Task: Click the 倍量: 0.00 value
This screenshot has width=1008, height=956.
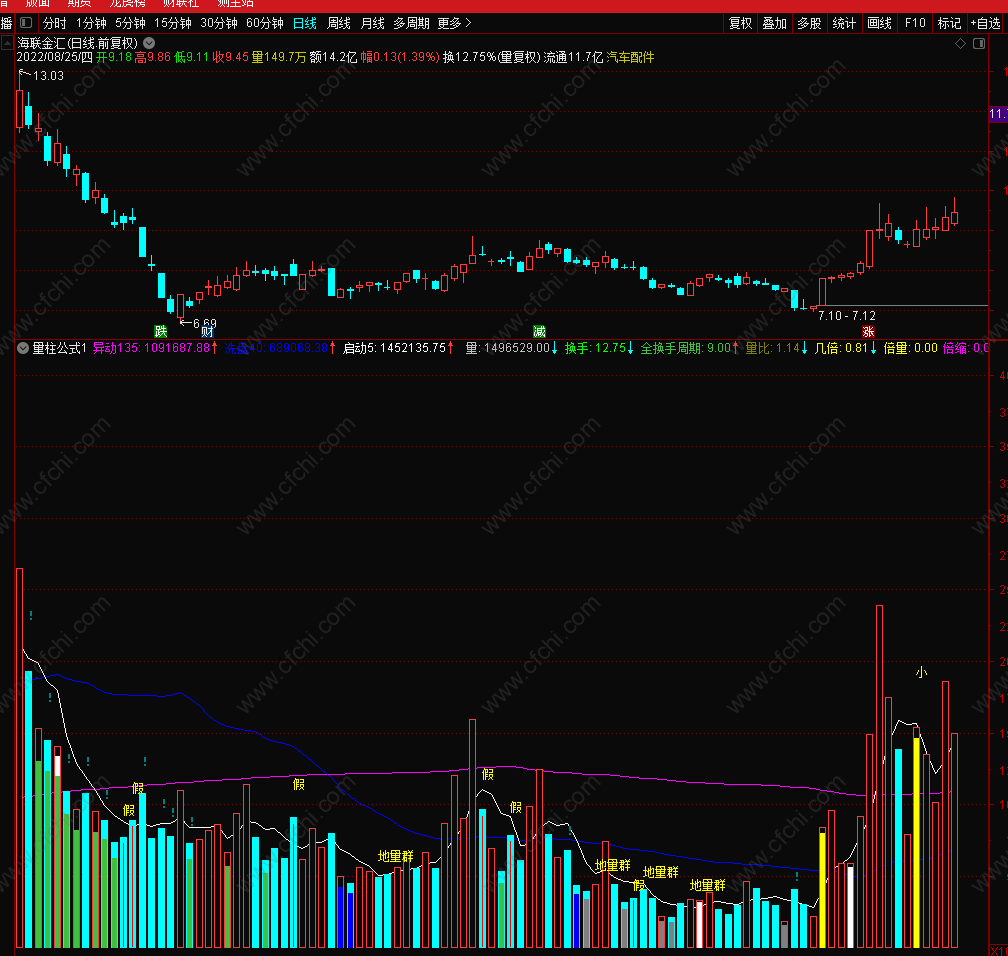Action: (910, 348)
